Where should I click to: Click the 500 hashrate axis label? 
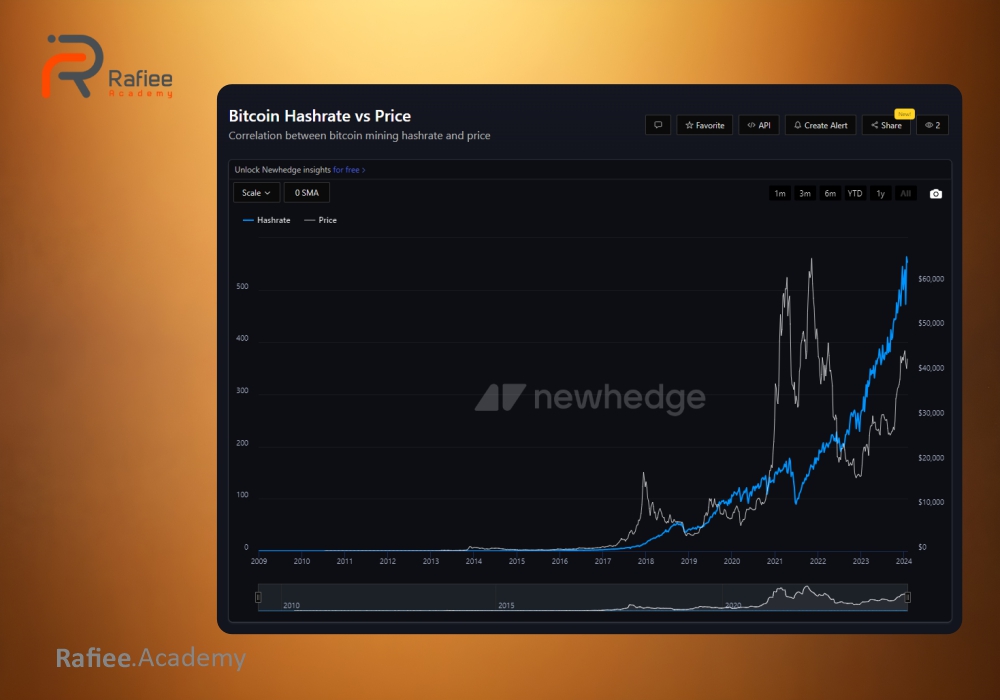click(x=242, y=286)
